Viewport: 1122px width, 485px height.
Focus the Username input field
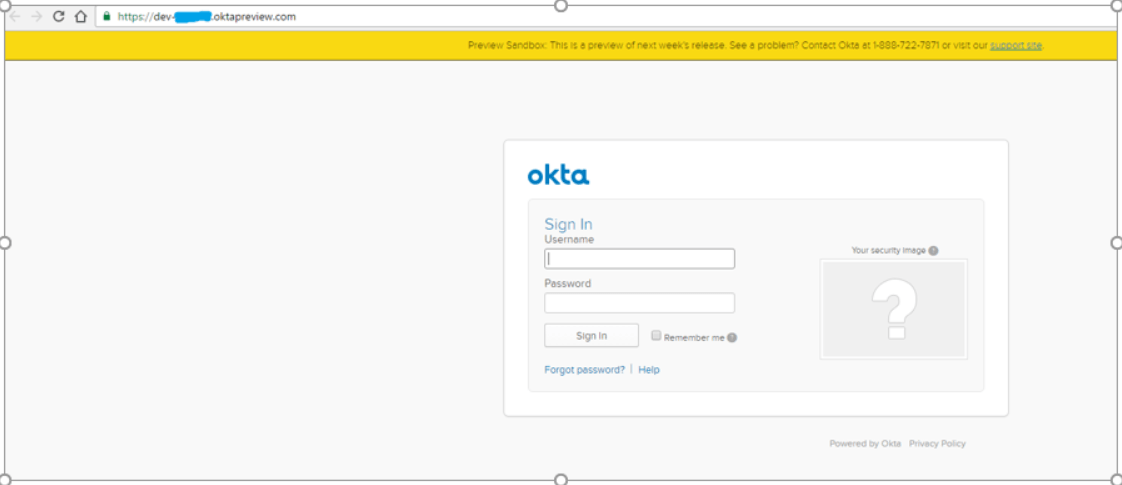(x=639, y=259)
